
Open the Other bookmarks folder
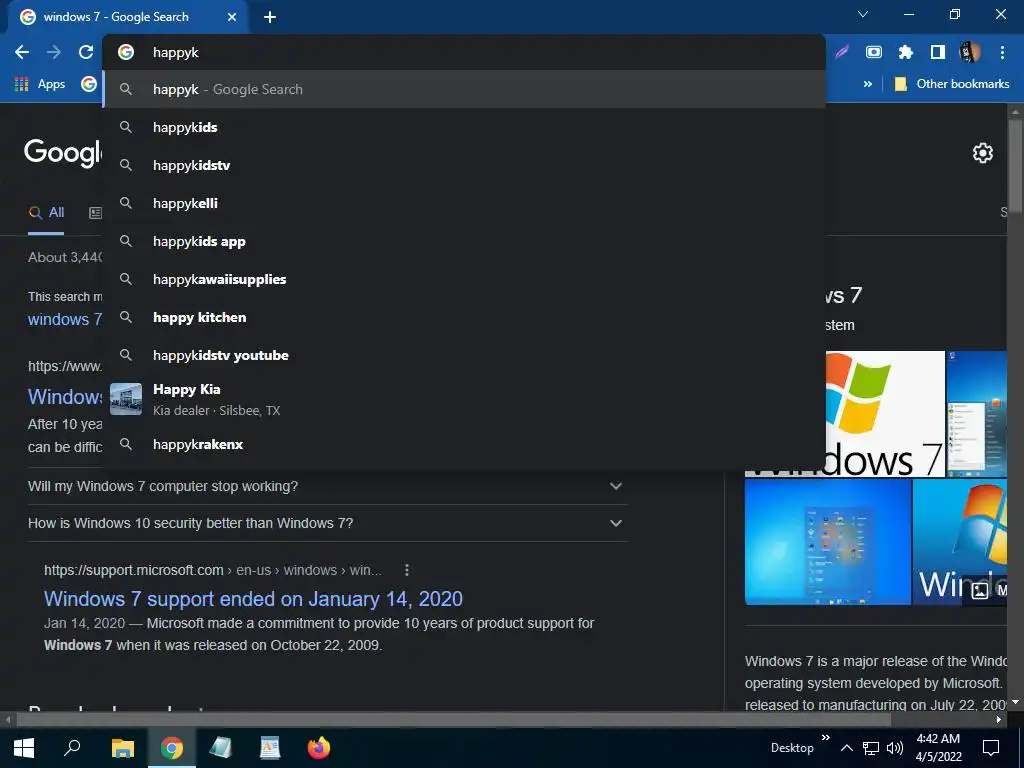tap(952, 84)
